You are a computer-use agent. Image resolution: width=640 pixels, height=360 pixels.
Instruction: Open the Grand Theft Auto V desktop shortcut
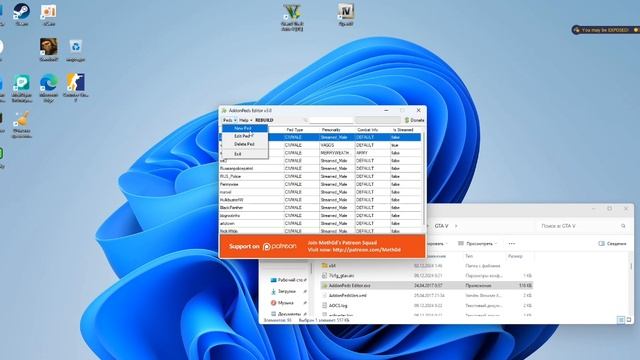(292, 17)
